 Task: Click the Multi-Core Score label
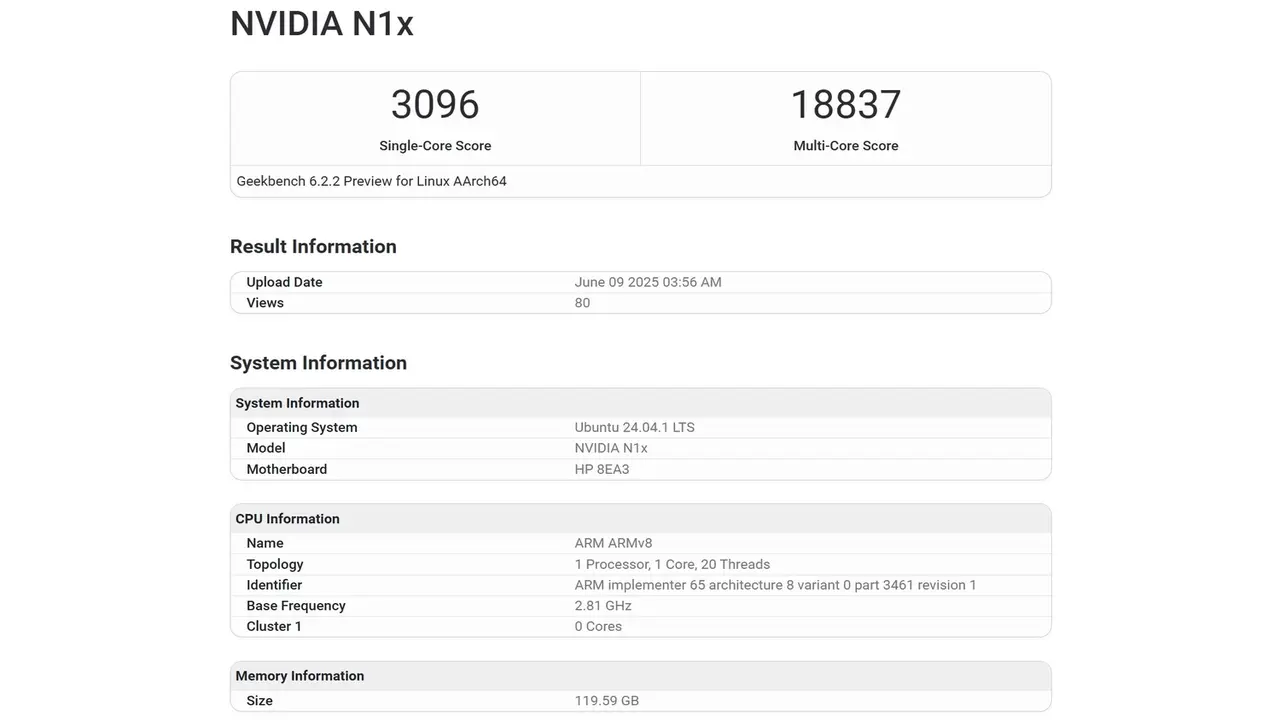coord(845,146)
